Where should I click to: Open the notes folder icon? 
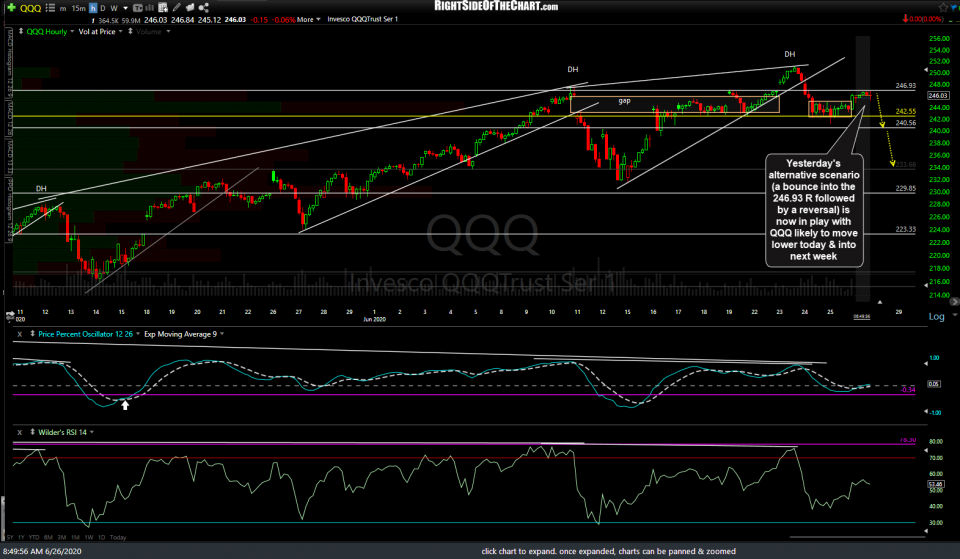pos(190,7)
